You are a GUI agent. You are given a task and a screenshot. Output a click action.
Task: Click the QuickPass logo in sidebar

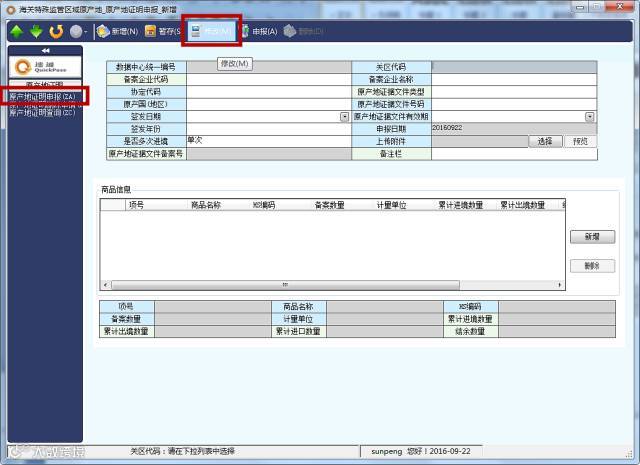tap(45, 67)
